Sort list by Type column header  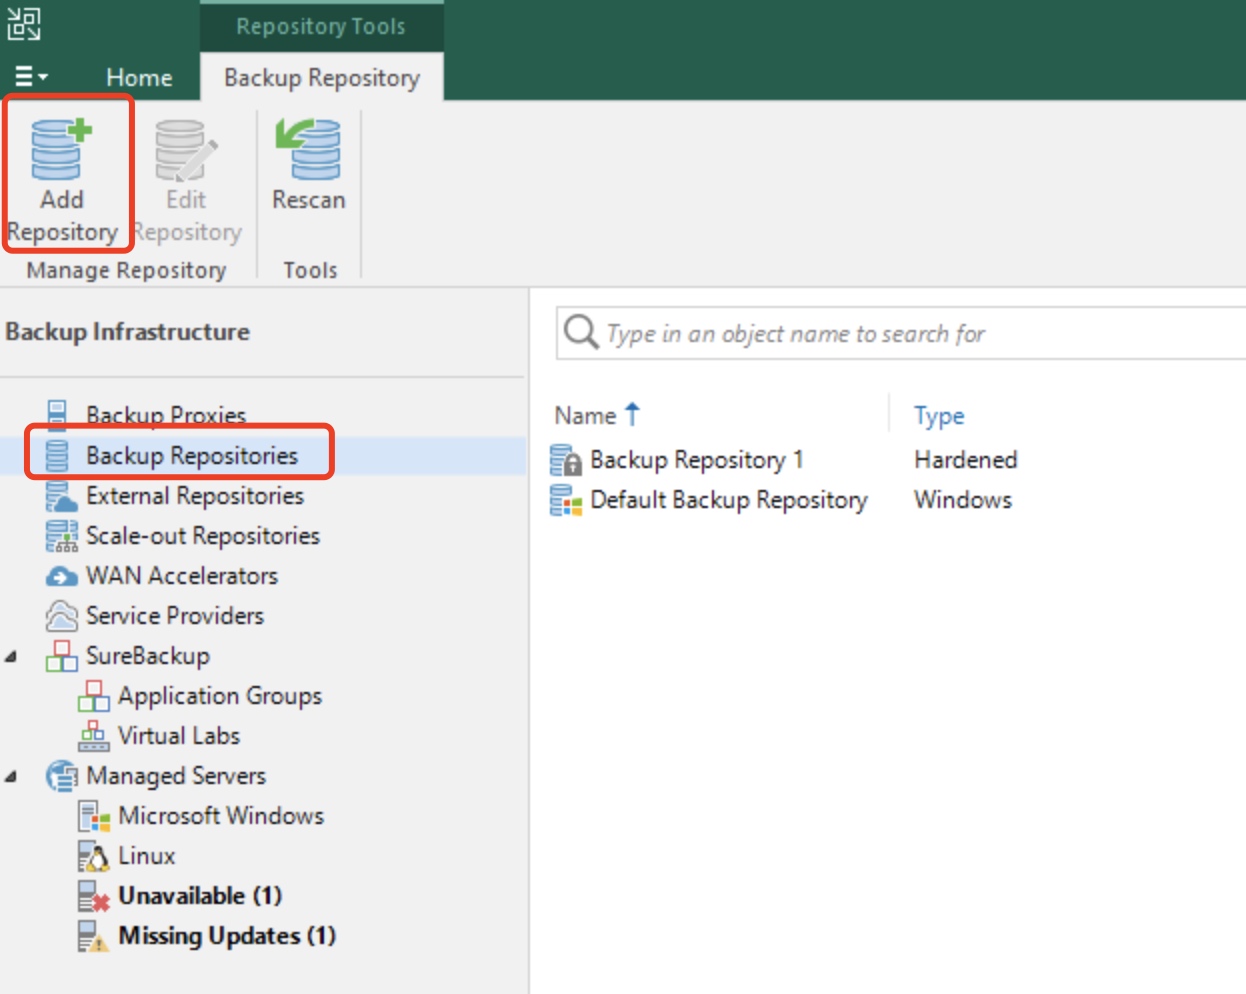pyautogui.click(x=939, y=416)
